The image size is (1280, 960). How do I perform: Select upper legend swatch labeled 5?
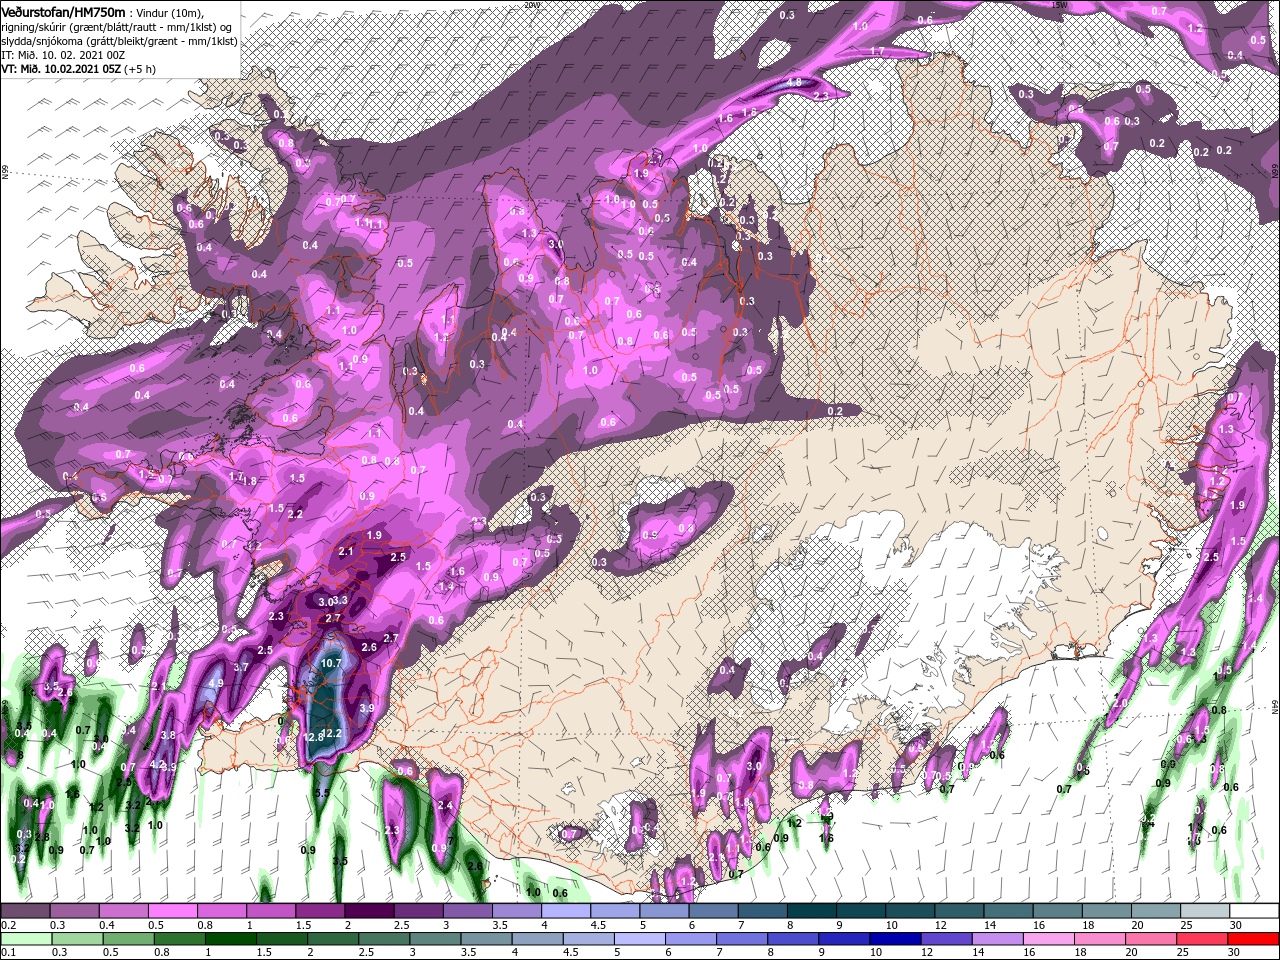(x=664, y=911)
